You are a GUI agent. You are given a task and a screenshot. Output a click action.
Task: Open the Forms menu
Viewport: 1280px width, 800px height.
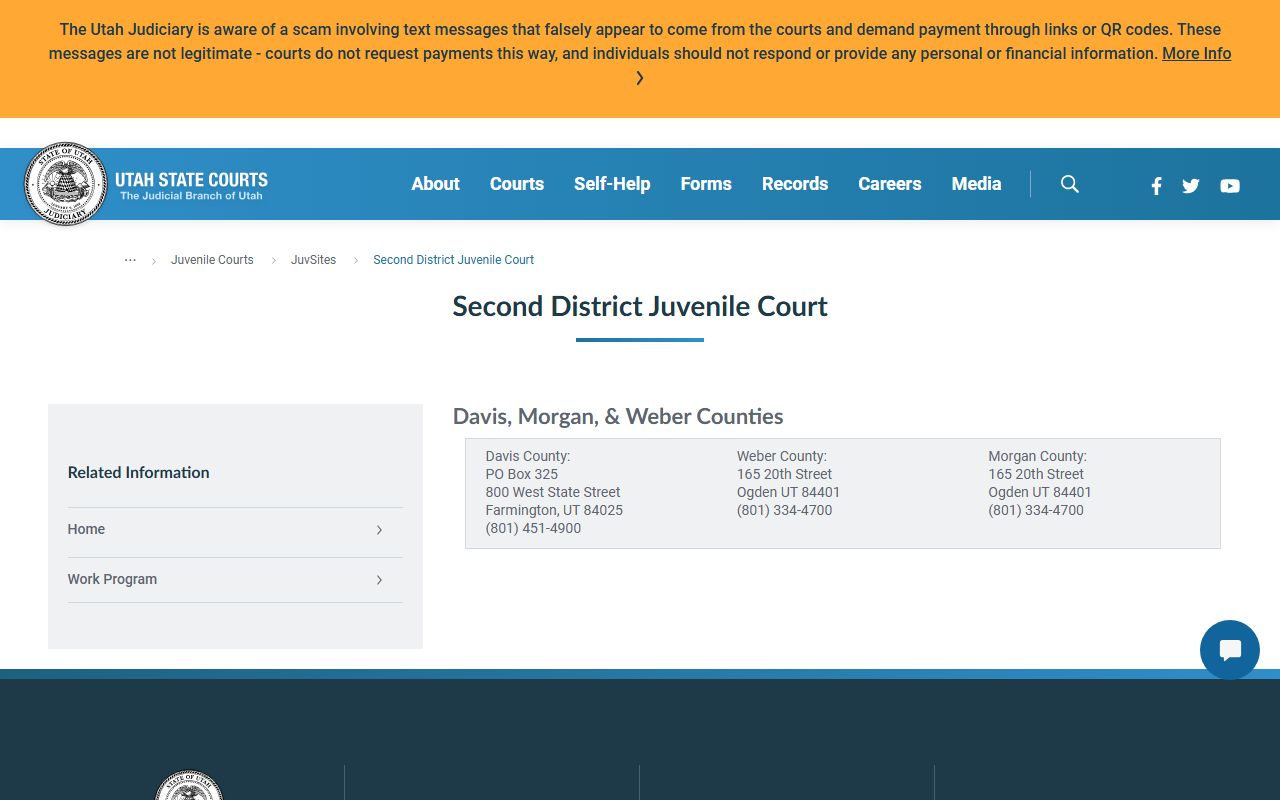tap(706, 184)
